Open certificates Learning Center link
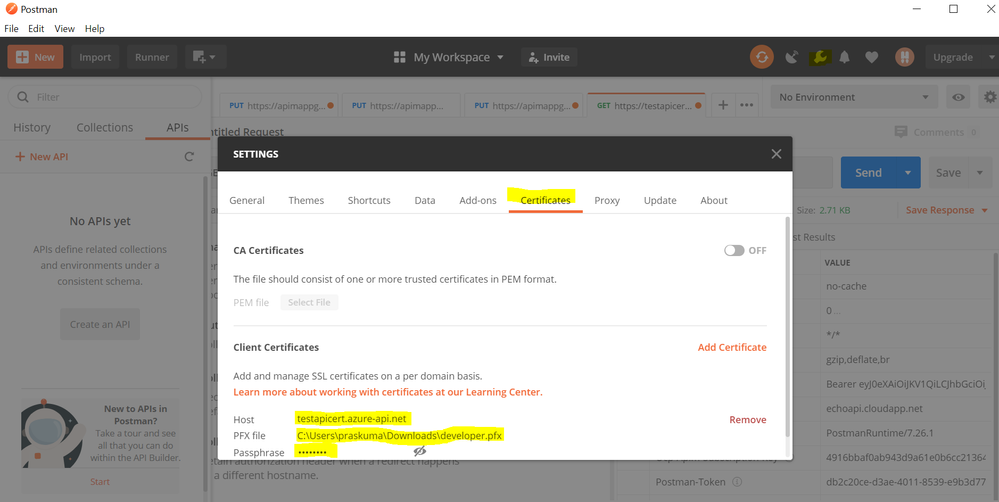 click(x=388, y=392)
